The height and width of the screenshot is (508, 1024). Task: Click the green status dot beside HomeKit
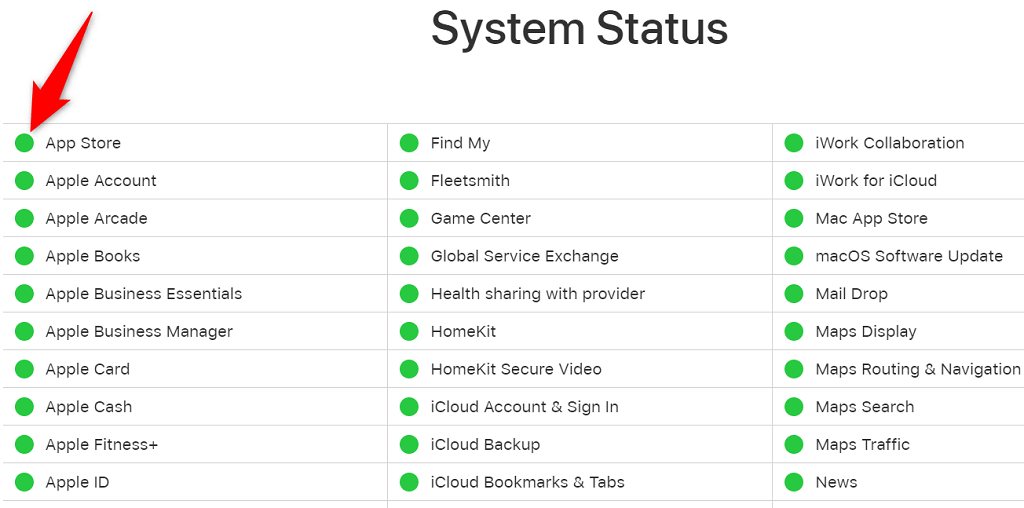pos(409,332)
